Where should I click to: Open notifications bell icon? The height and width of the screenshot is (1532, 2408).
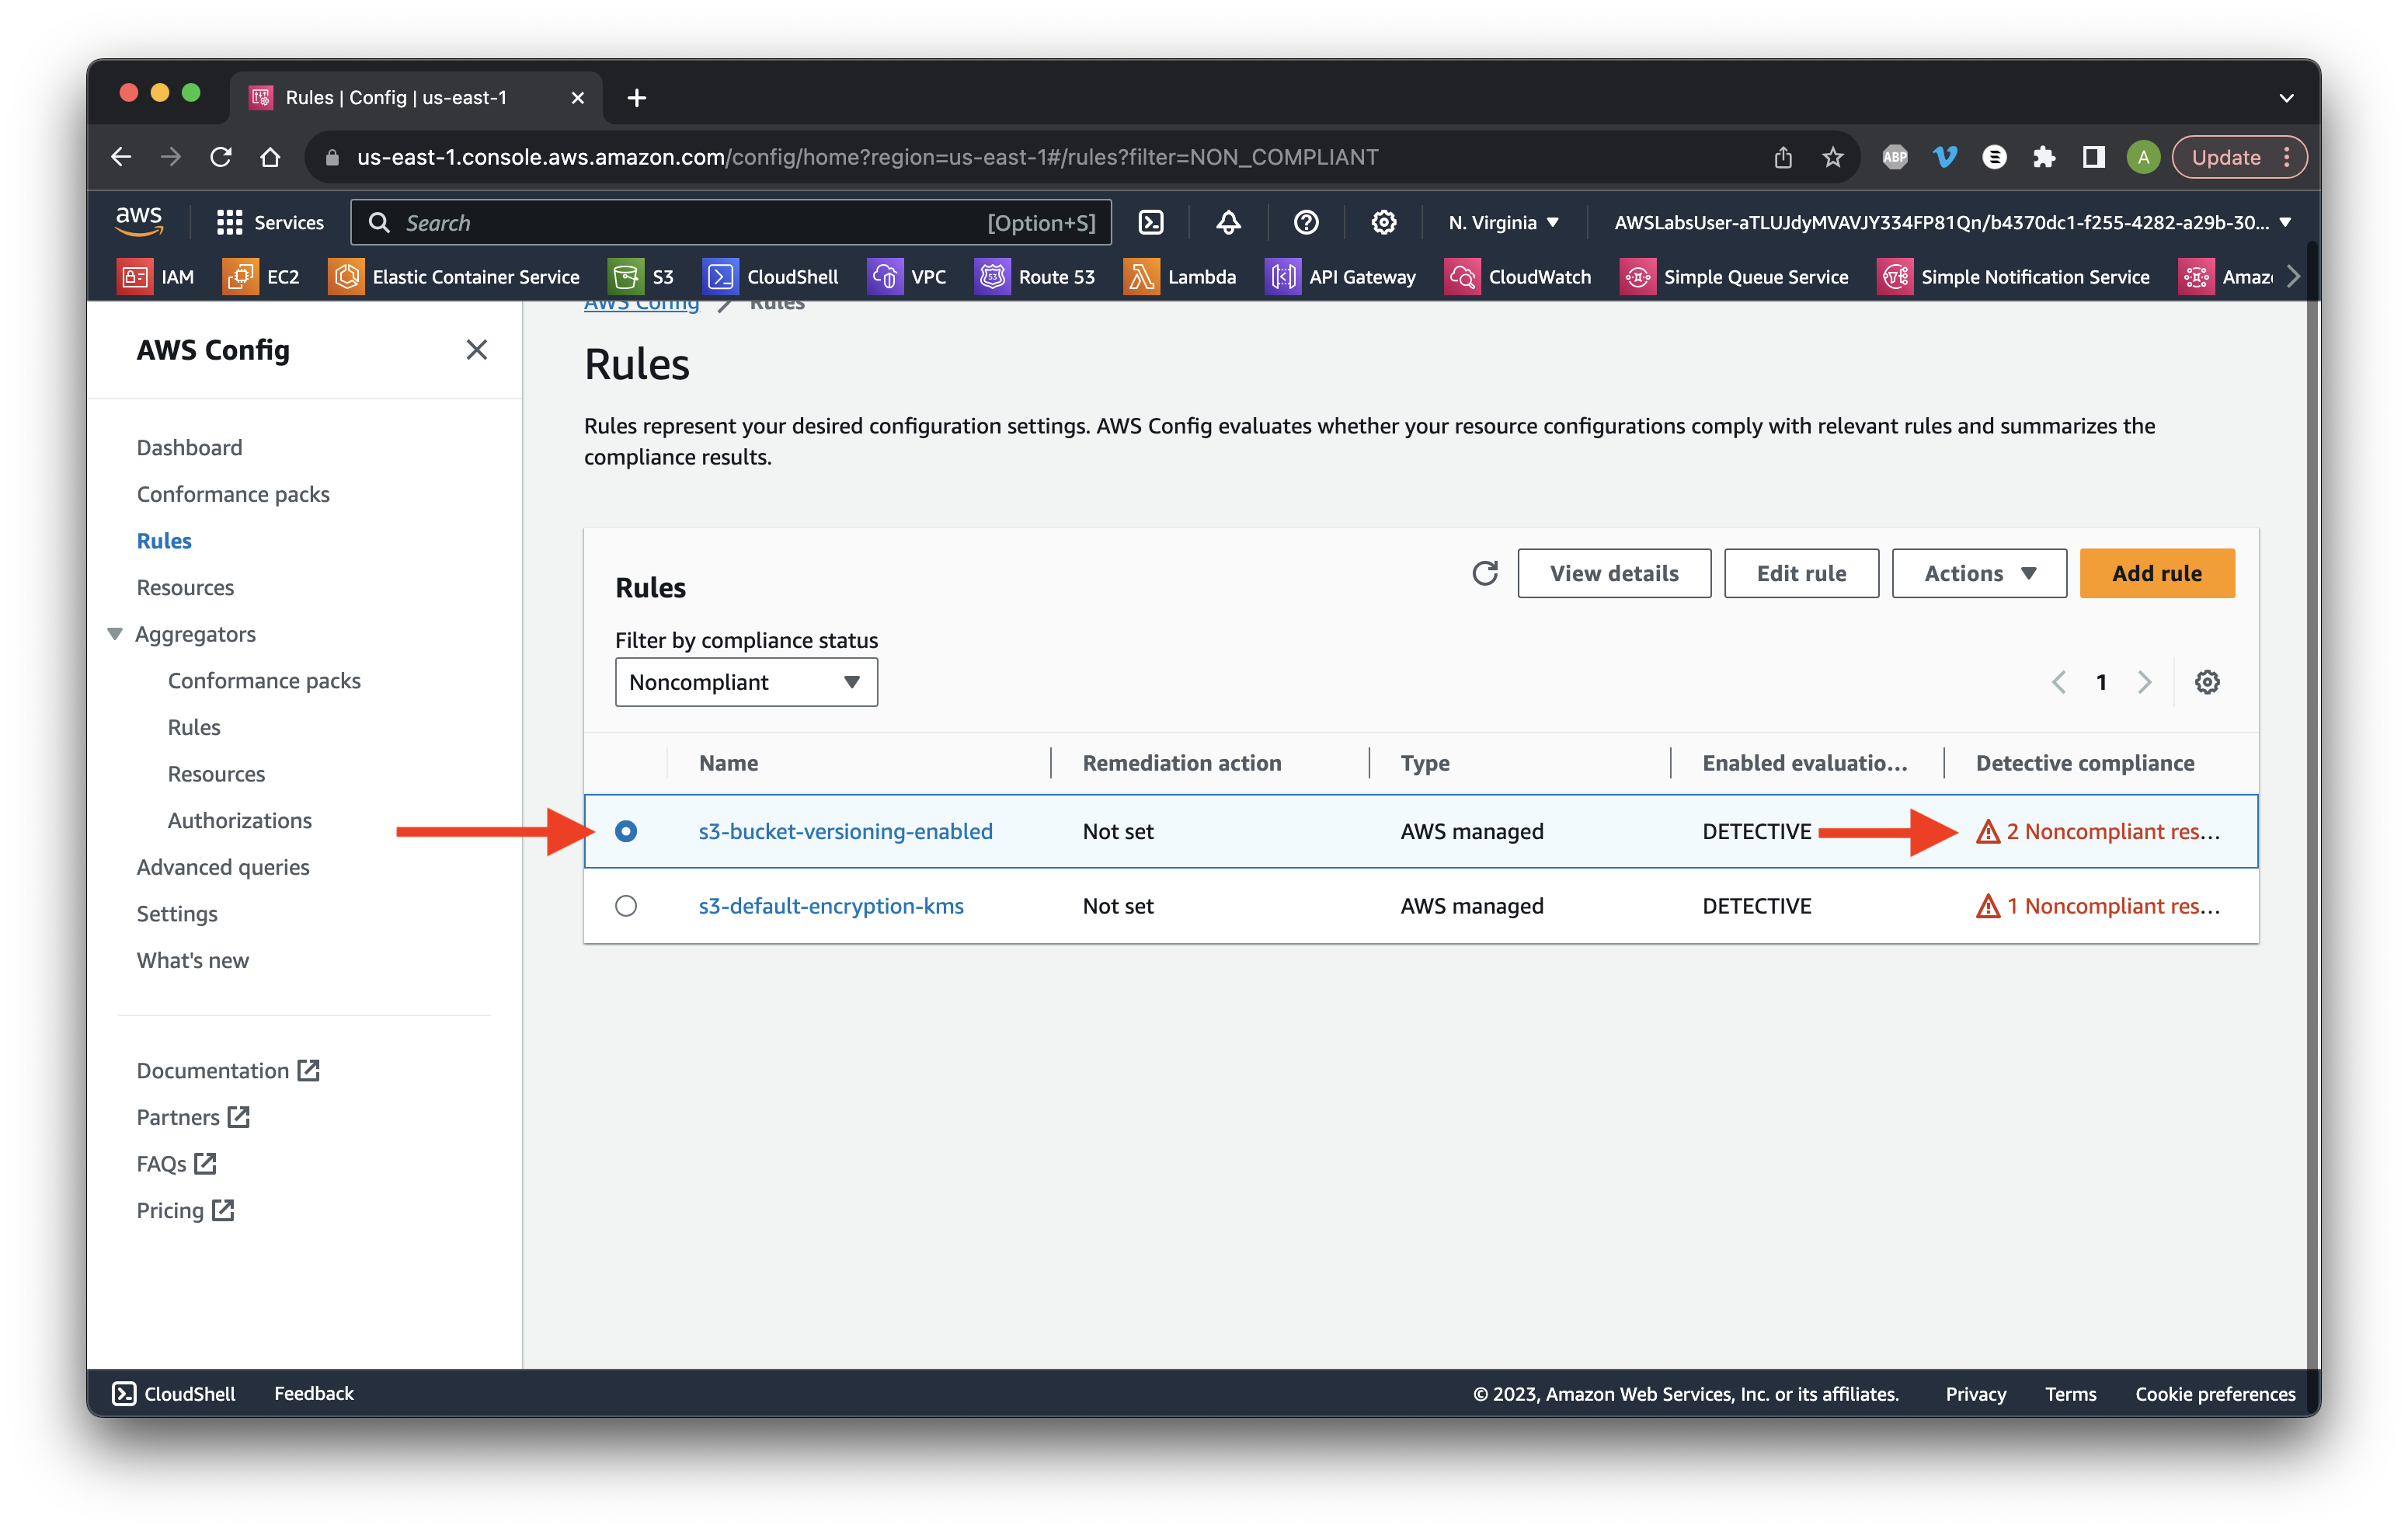1228,222
